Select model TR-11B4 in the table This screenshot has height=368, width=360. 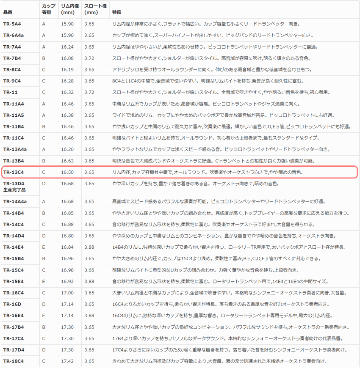pos(13,126)
